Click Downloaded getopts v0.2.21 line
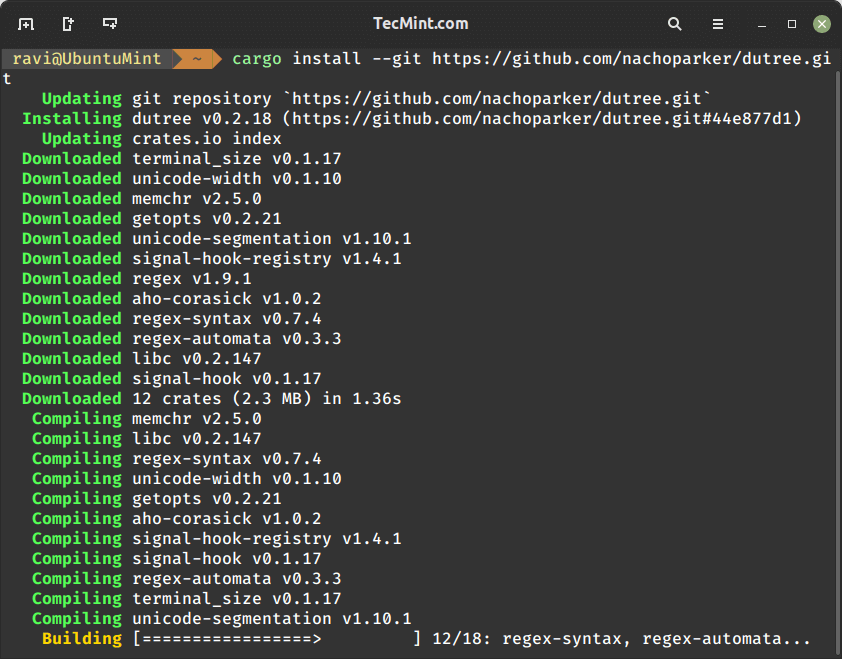Screen dimensions: 842x659 (151, 219)
